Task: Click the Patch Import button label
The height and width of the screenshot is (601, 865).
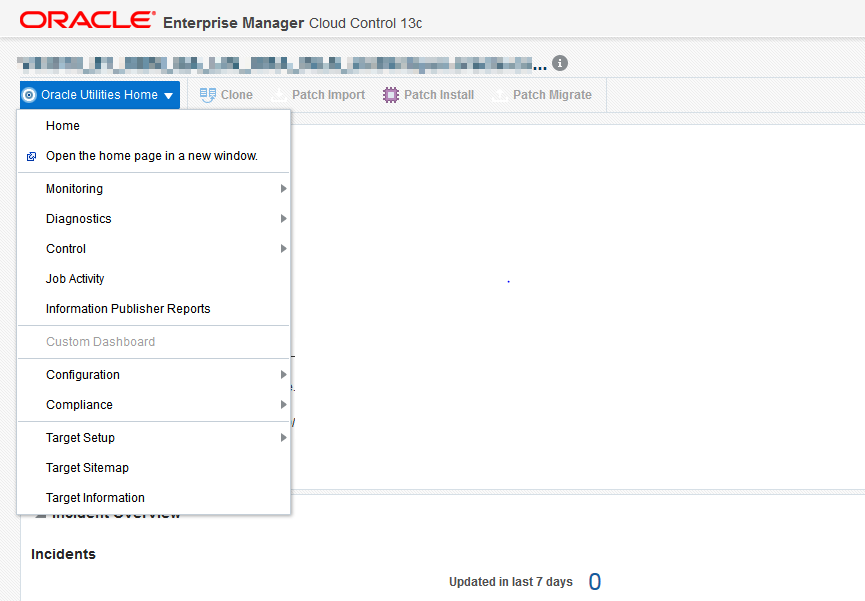Action: (329, 95)
